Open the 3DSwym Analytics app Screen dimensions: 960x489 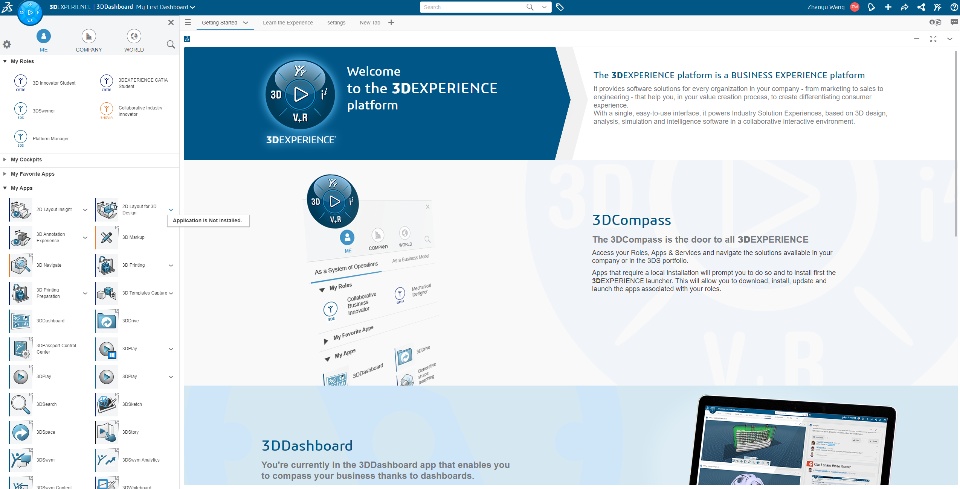107,460
